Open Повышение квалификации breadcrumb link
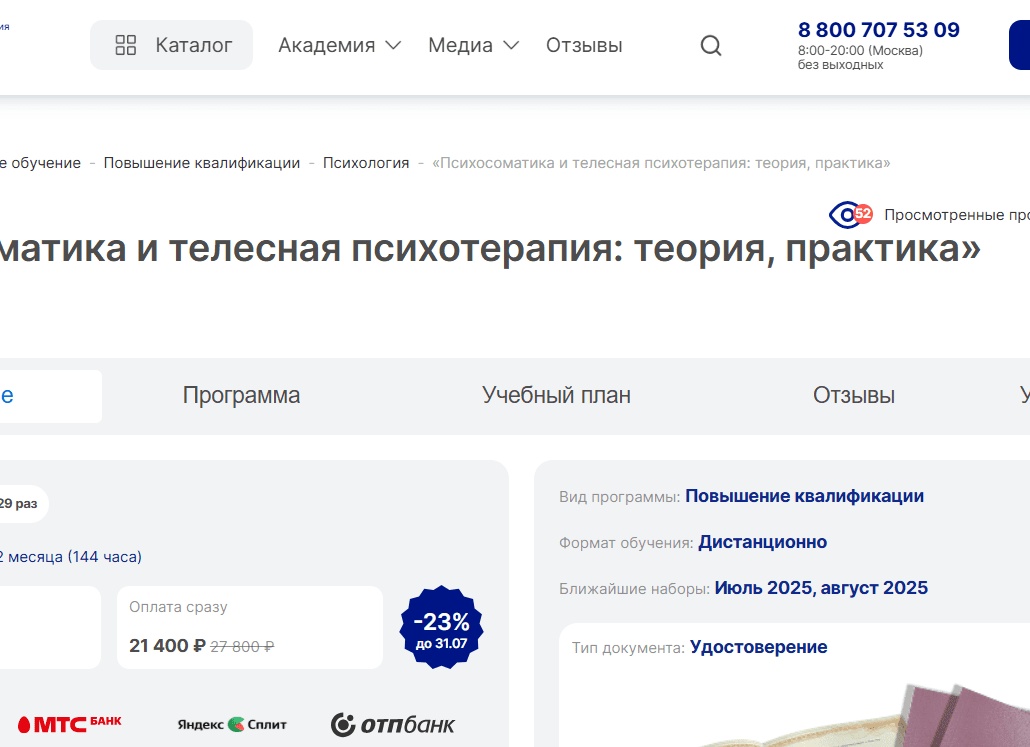 coord(202,163)
